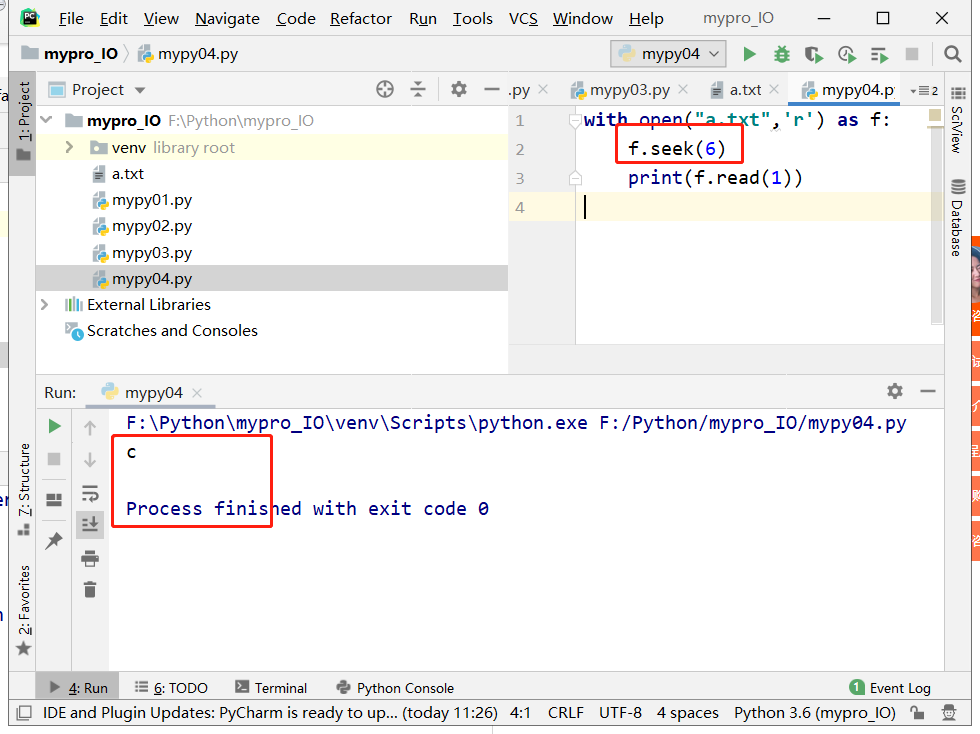The height and width of the screenshot is (734, 980).
Task: Close the mypy03.py tab
Action: 683,89
